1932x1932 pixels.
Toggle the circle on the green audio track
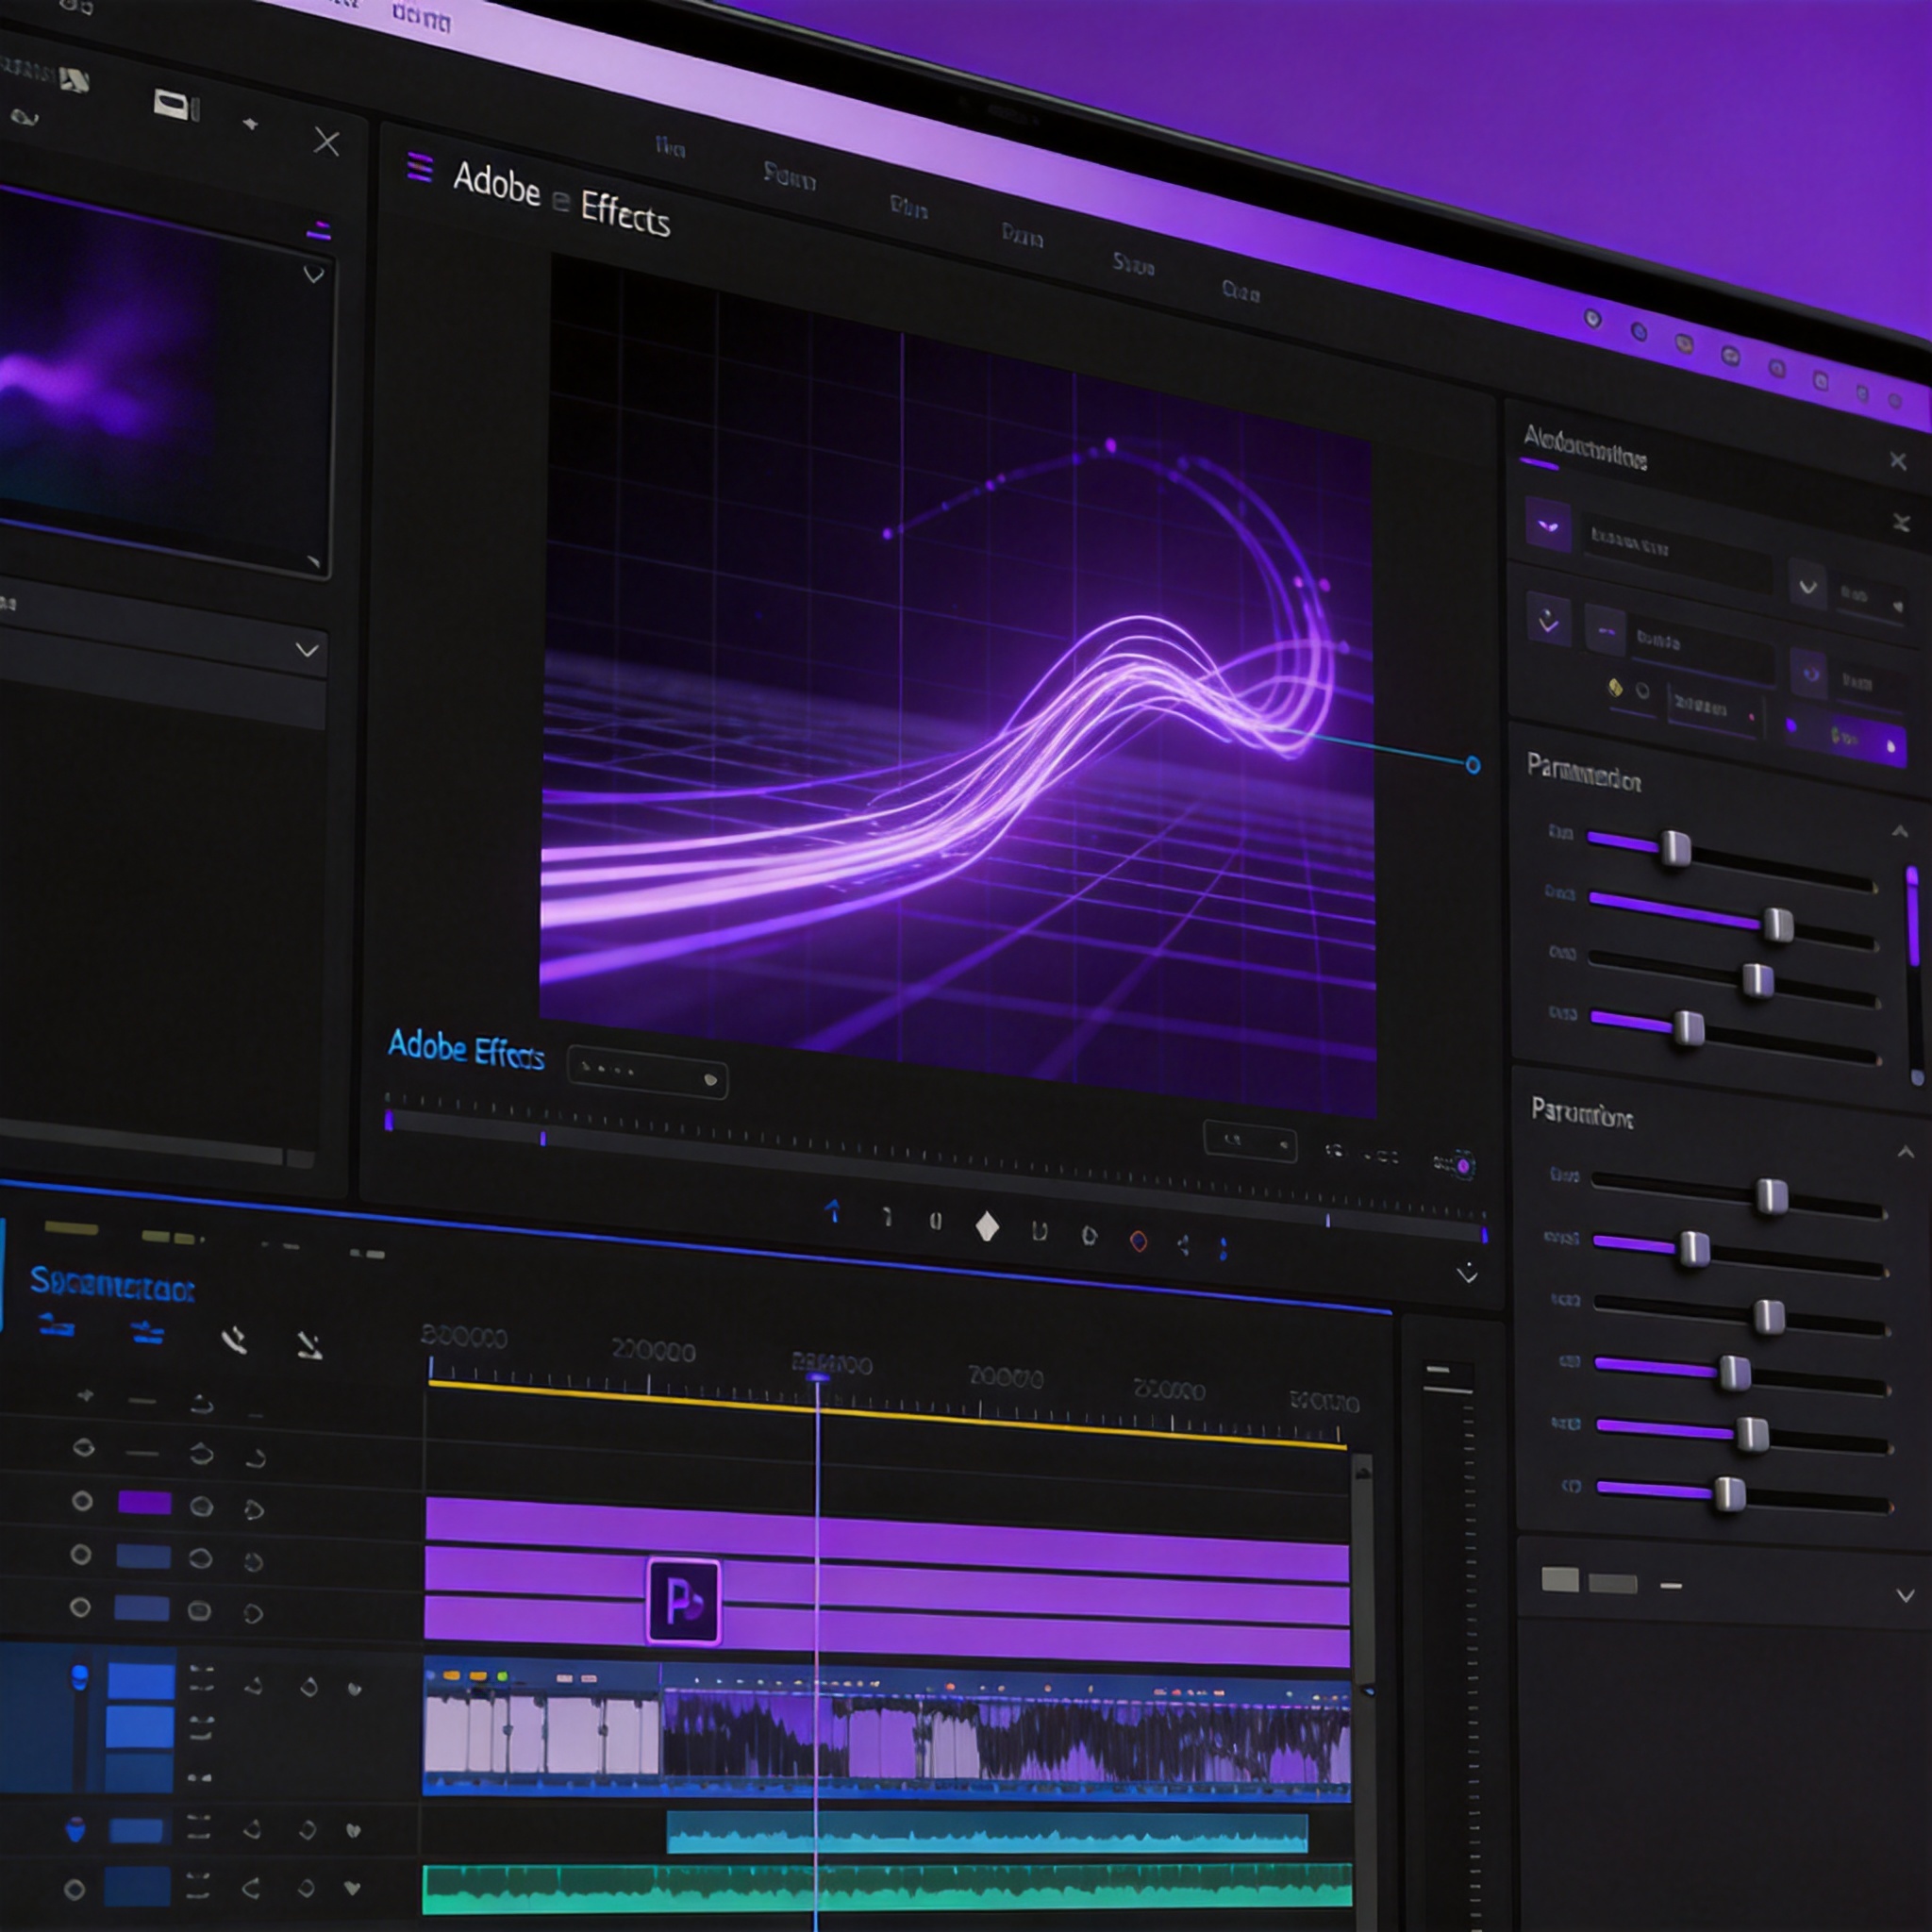(74, 1889)
